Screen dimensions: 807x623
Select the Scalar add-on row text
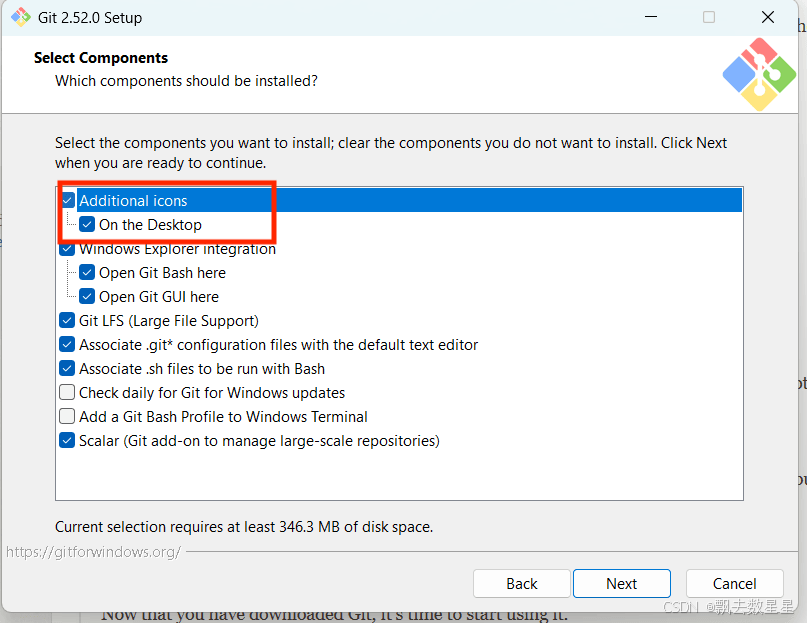tap(259, 441)
